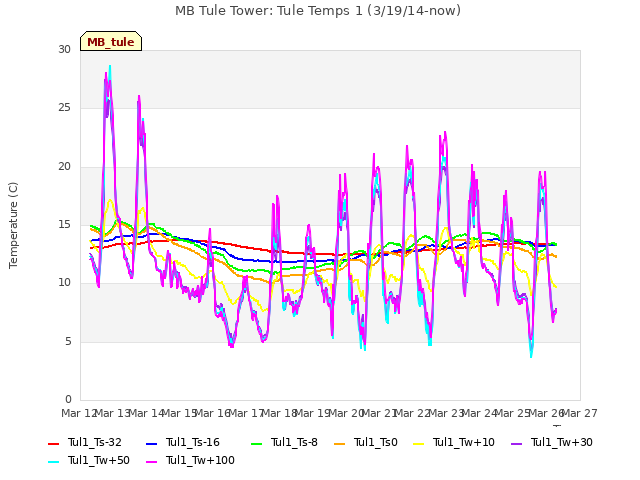This screenshot has height=480, width=640.
Task: Click the MB_tule label badge
Action: 111,41
